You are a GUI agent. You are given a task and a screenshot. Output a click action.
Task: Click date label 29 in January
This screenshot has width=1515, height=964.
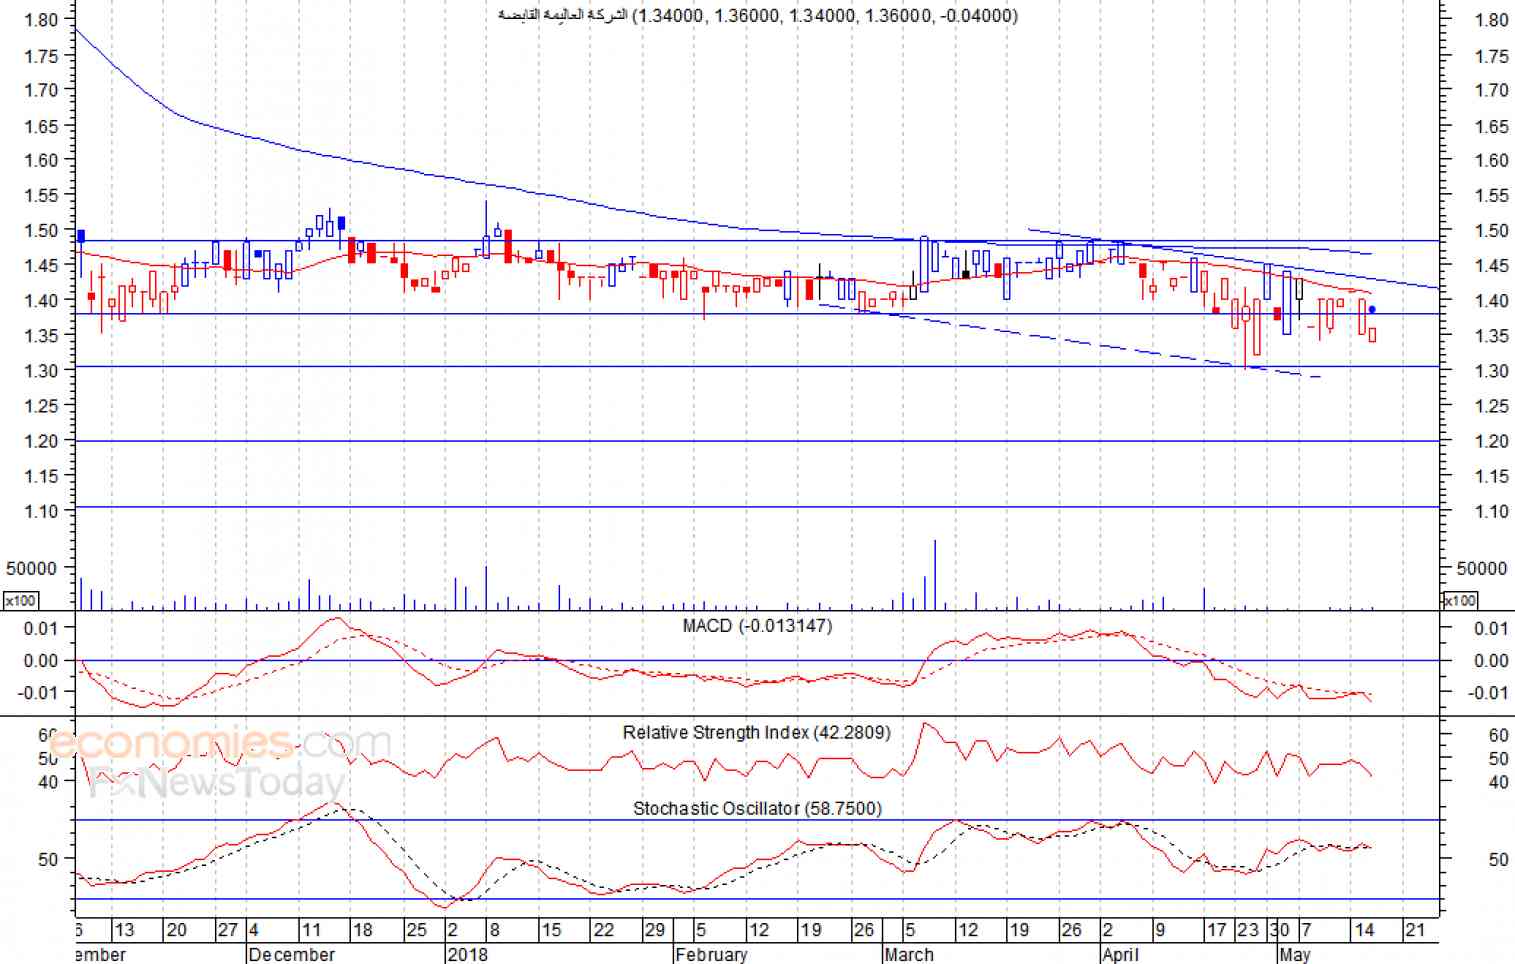tap(654, 930)
